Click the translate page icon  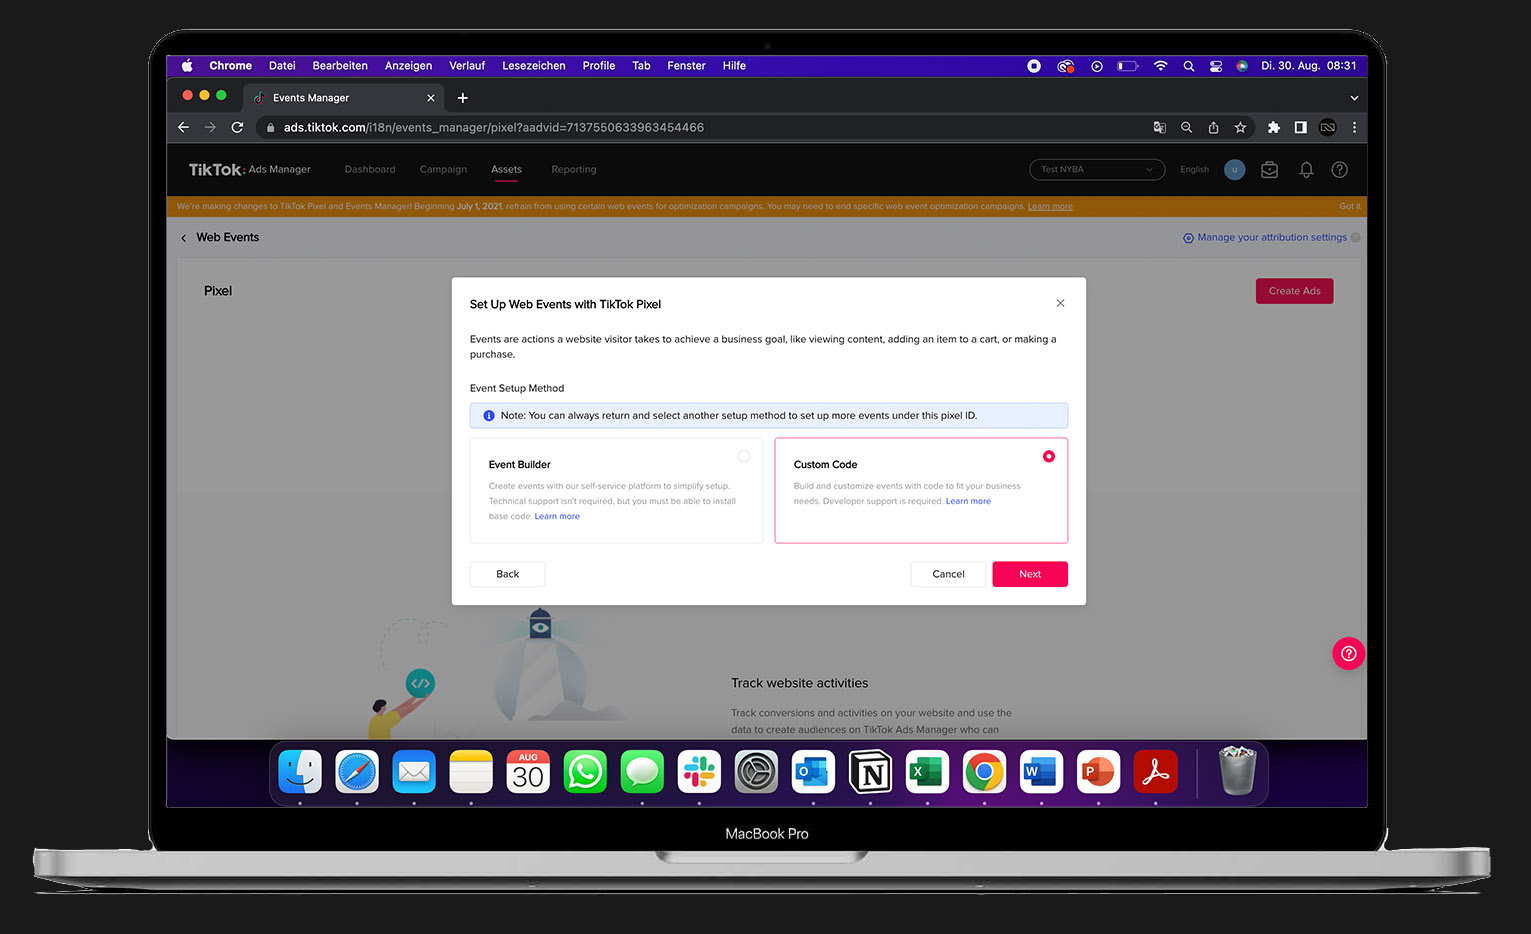click(1159, 127)
